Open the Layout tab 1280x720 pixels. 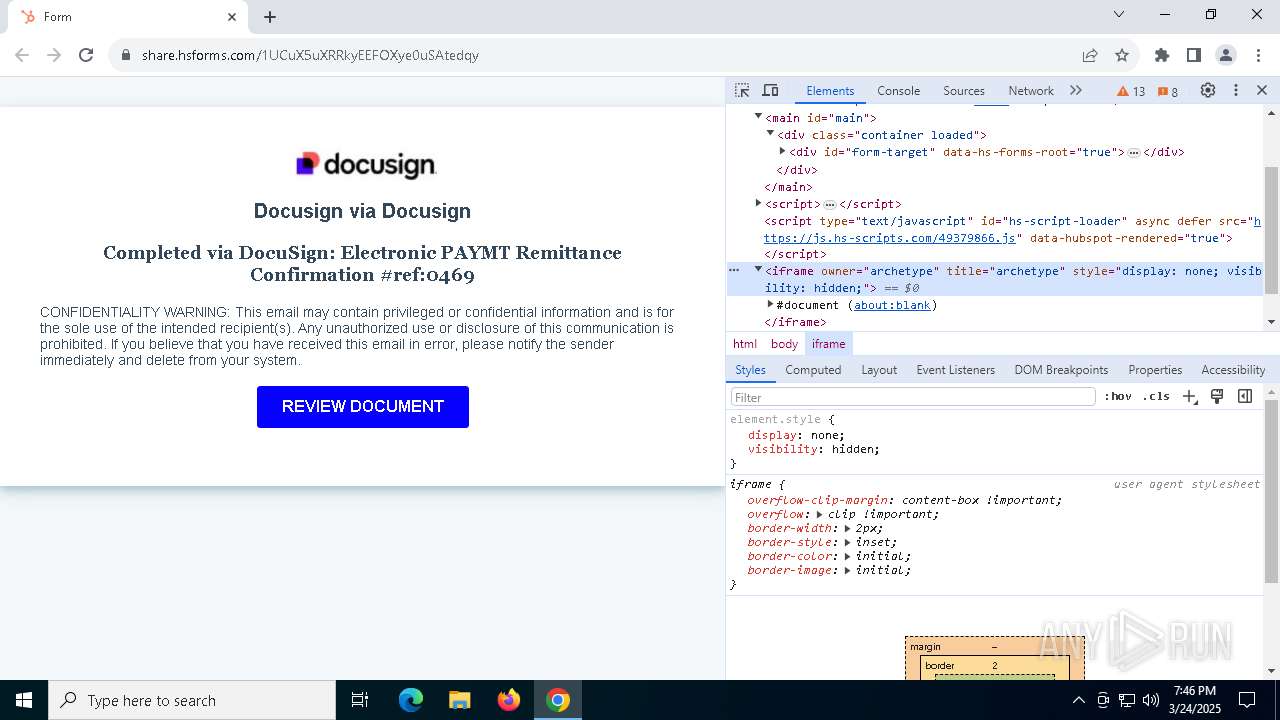tap(879, 369)
